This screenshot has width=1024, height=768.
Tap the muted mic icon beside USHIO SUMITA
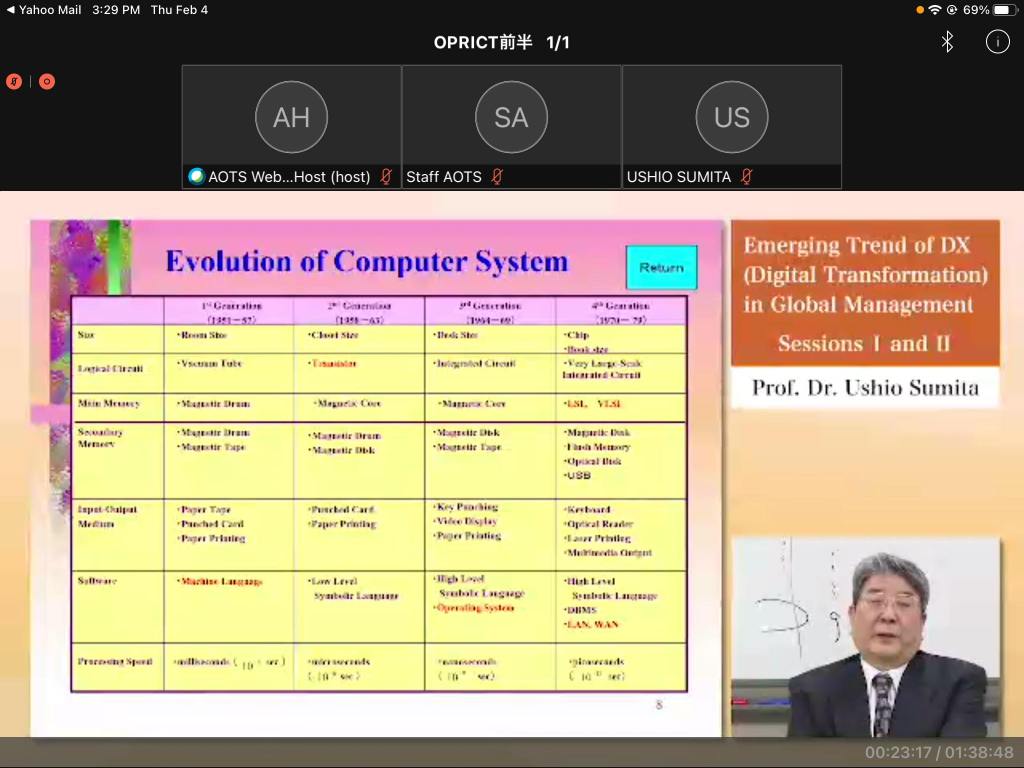tap(746, 177)
